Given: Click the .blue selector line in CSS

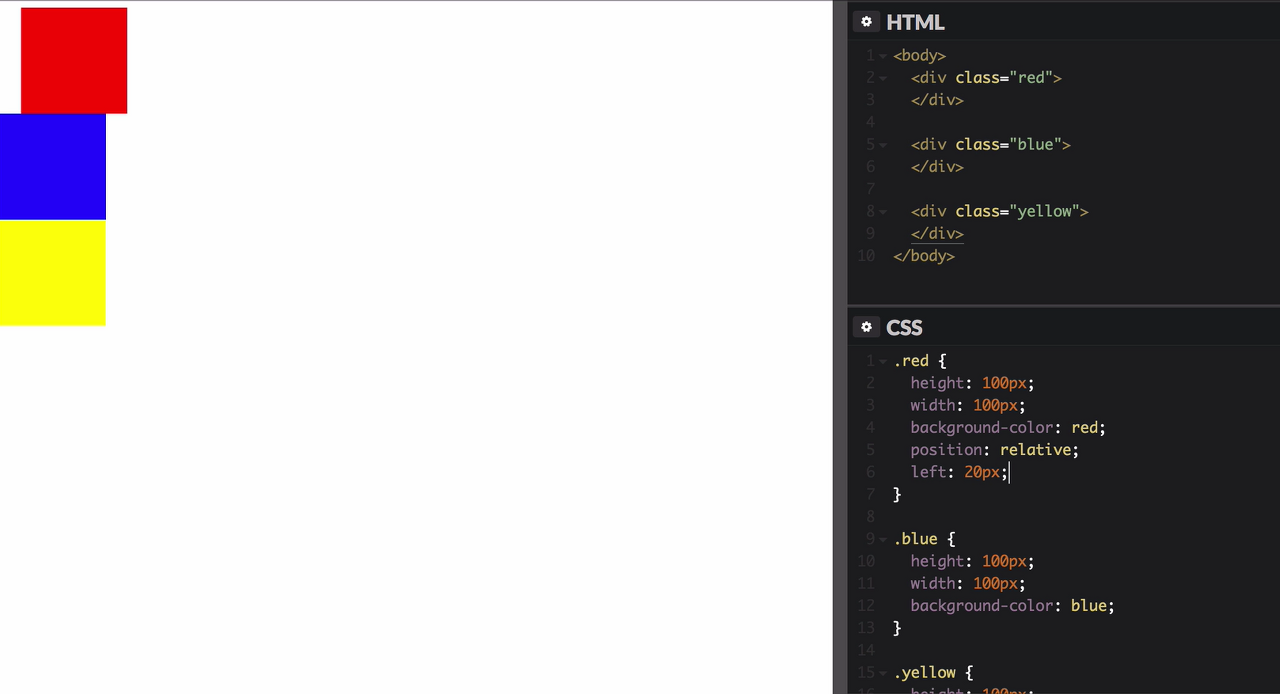Looking at the screenshot, I should click(x=924, y=539).
